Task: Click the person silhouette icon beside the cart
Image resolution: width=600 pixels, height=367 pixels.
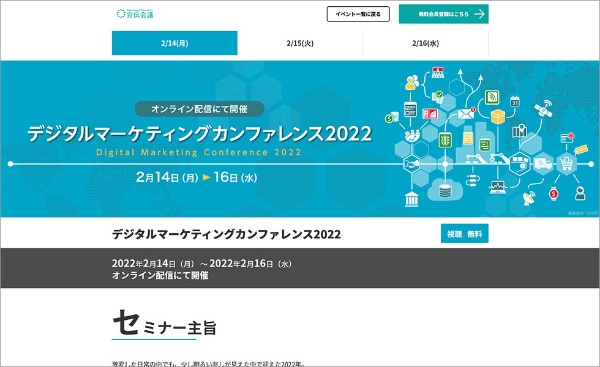Action: pos(580,193)
